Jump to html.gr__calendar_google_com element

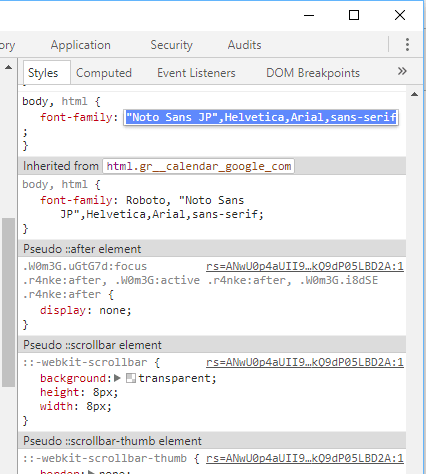tap(199, 166)
